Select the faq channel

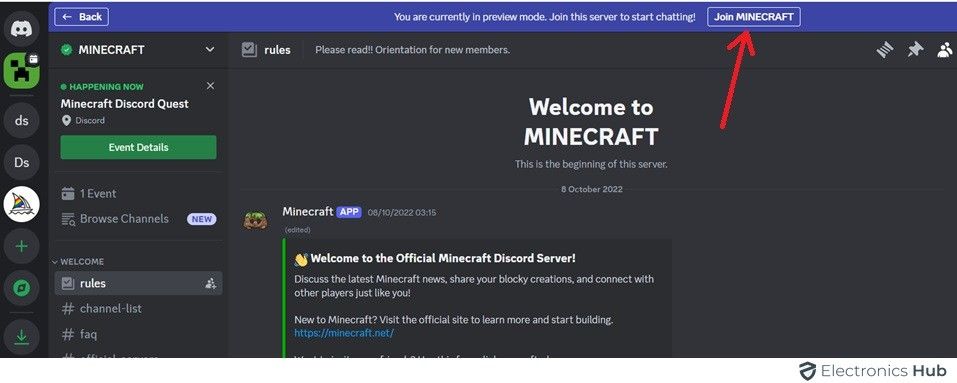click(139, 334)
